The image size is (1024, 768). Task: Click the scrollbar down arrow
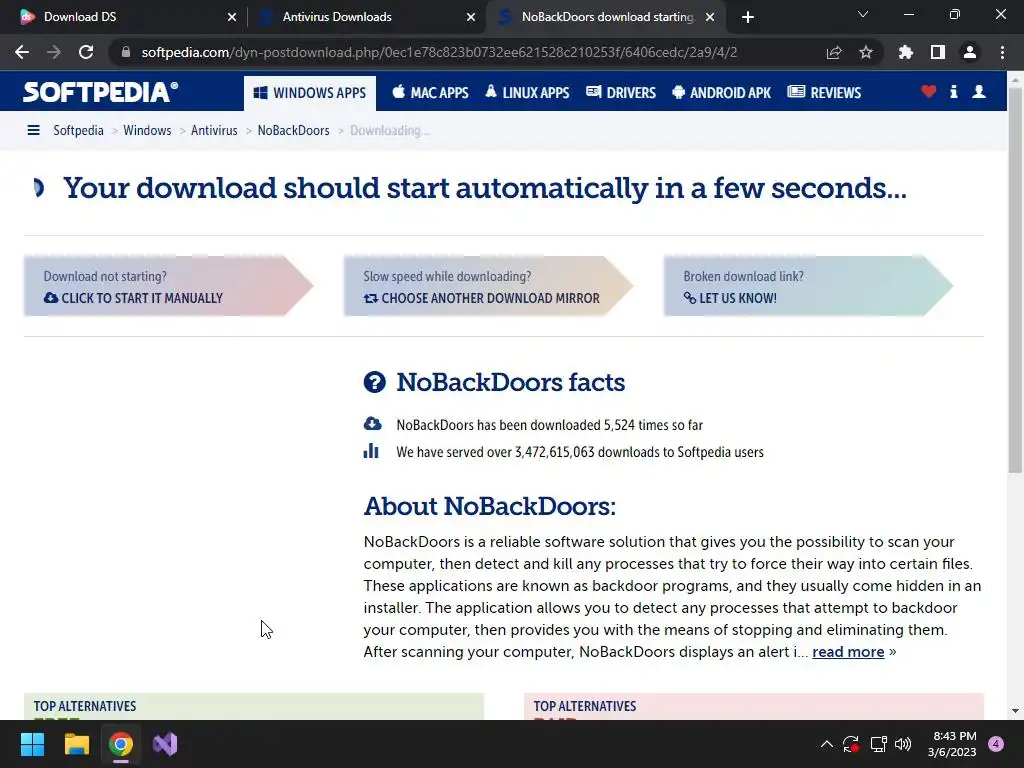point(1015,711)
